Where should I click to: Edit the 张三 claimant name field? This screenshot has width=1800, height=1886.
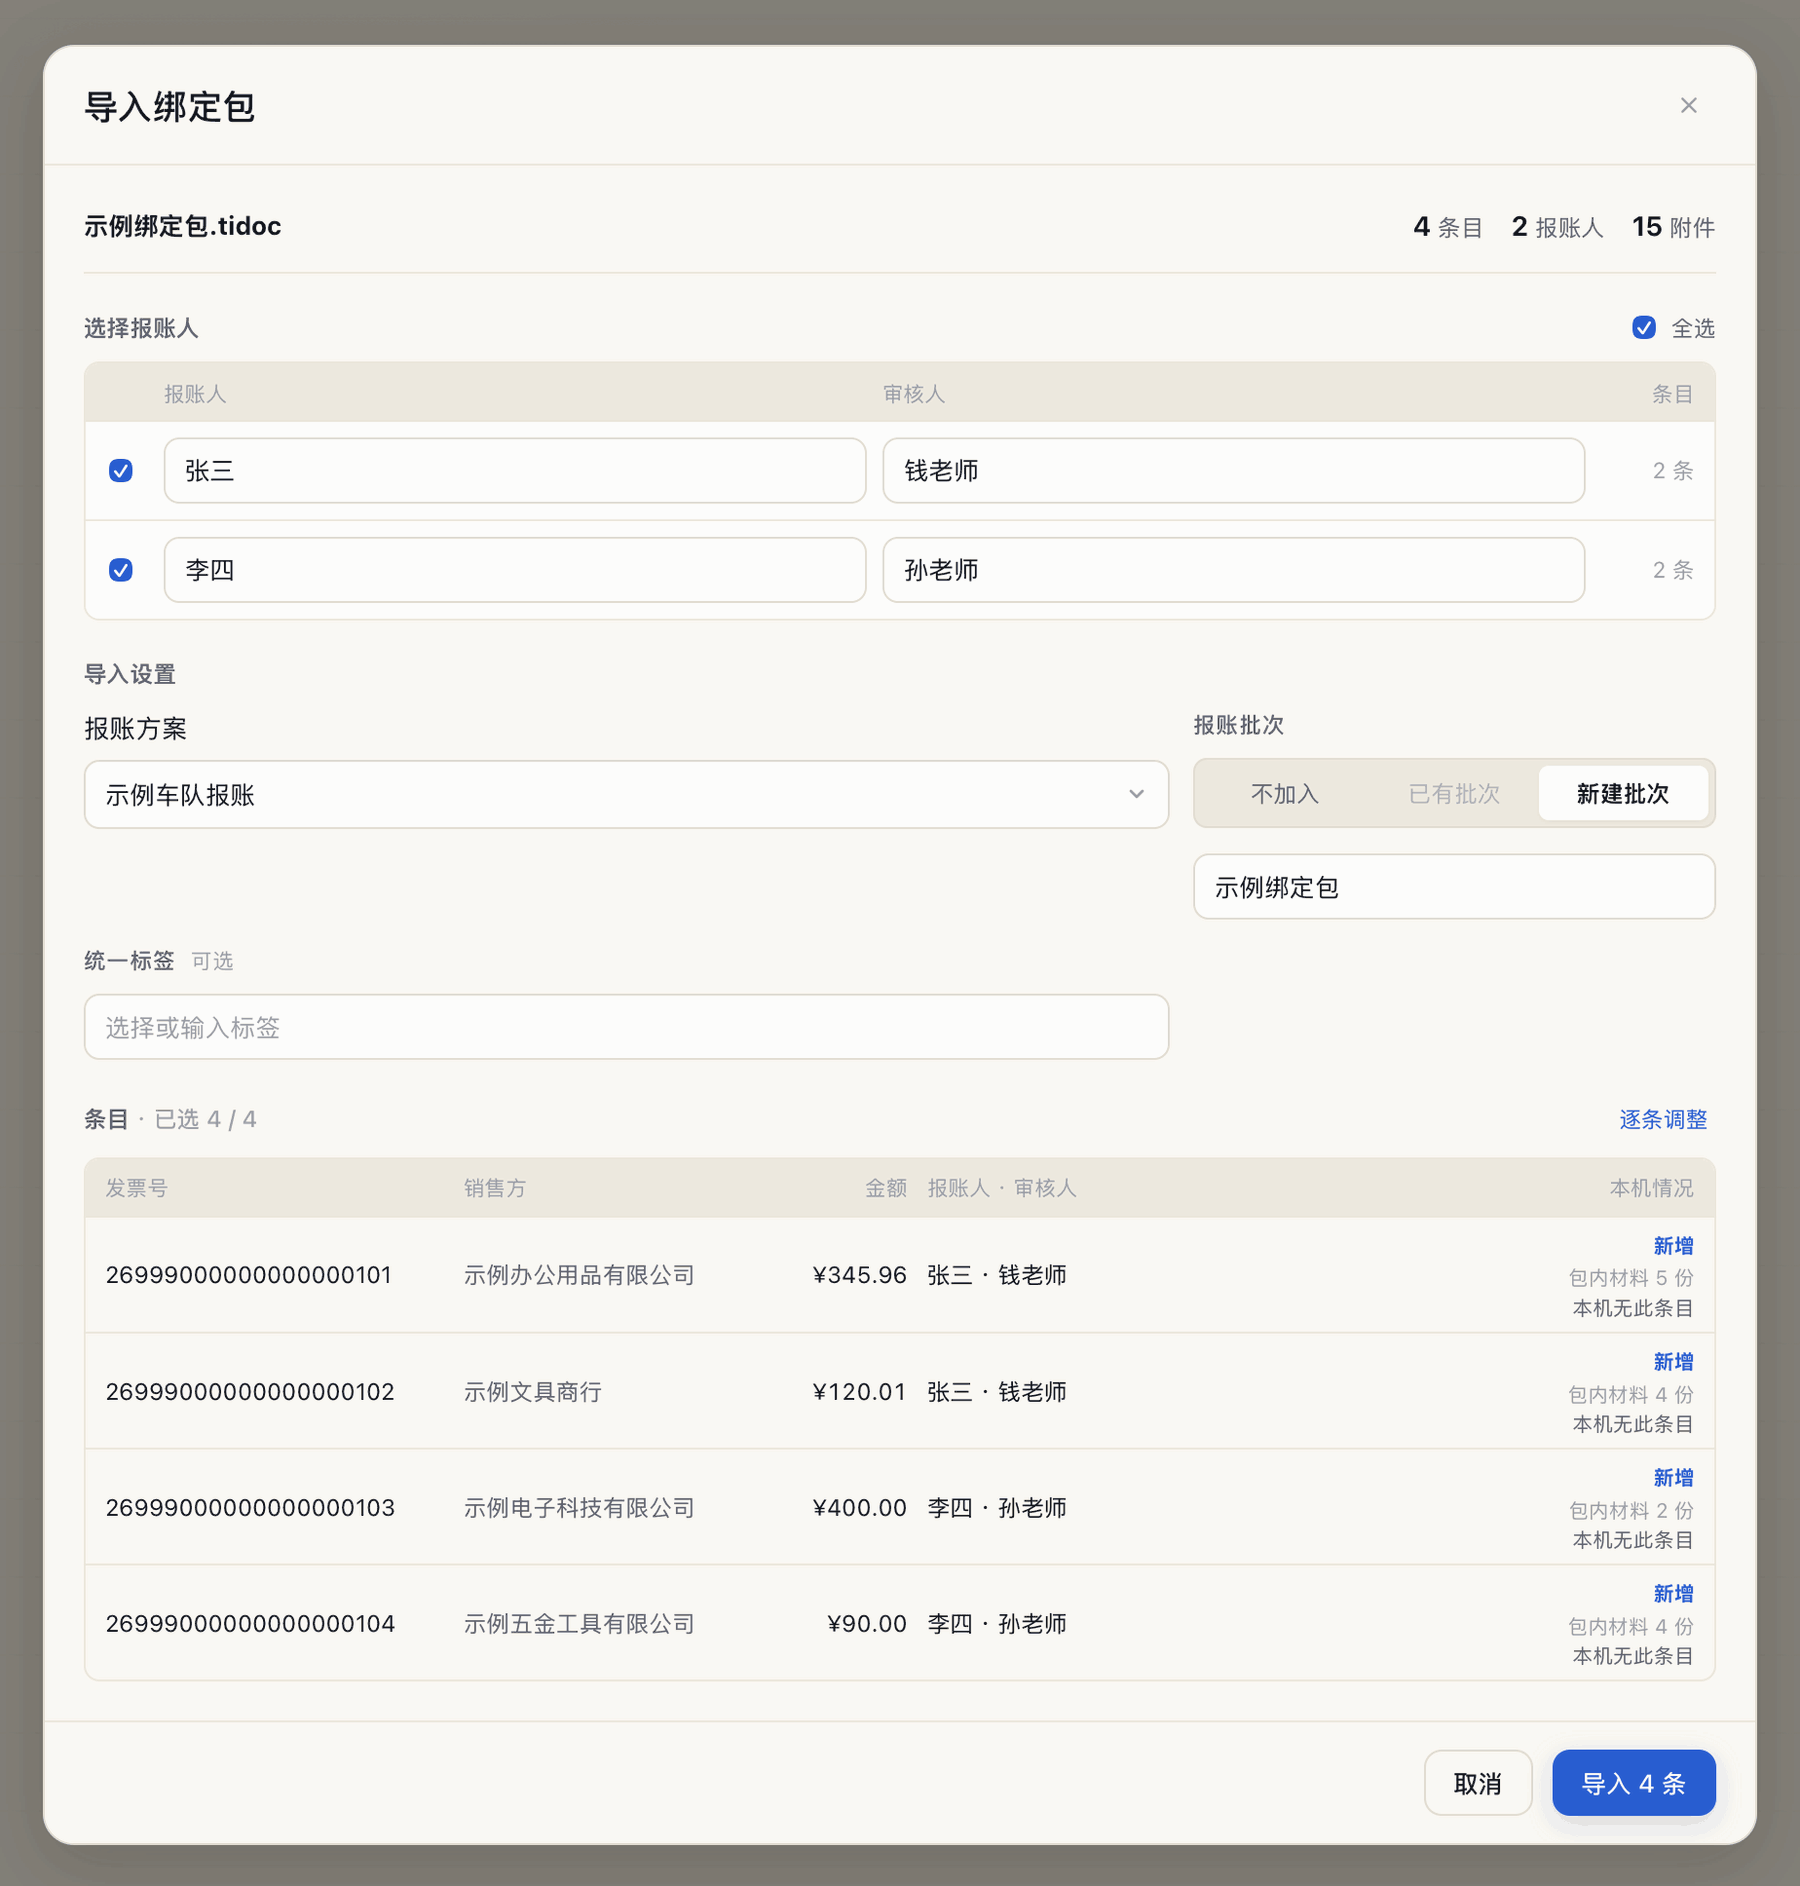pyautogui.click(x=515, y=470)
